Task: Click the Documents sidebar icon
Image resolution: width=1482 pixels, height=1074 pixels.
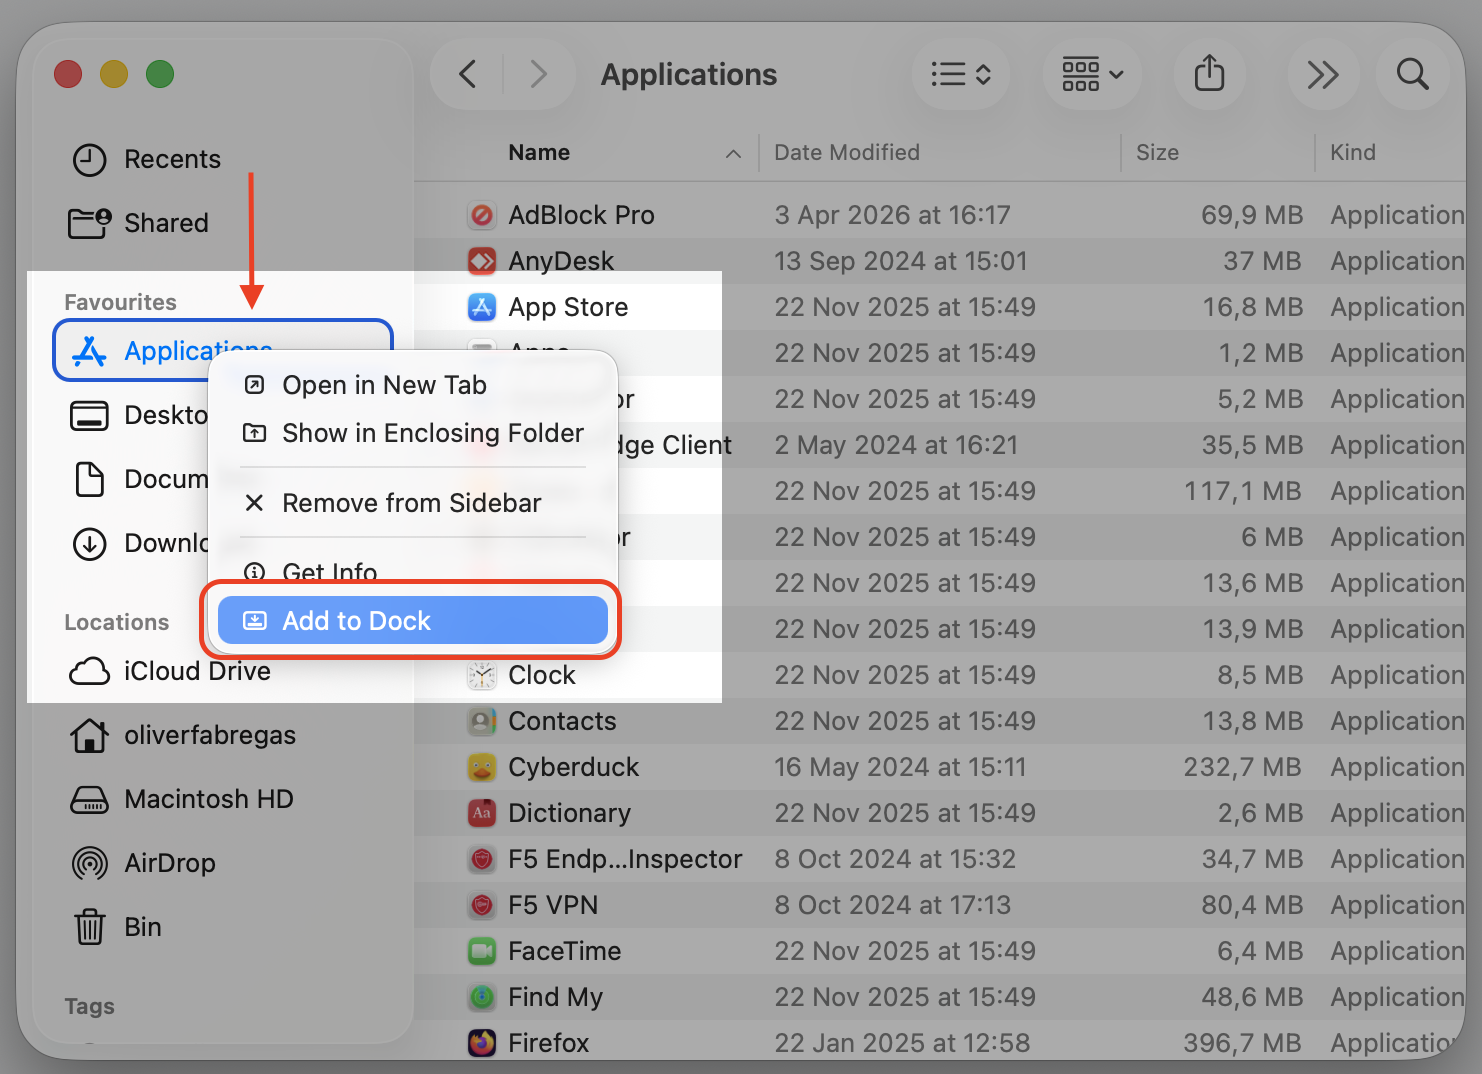Action: [90, 479]
